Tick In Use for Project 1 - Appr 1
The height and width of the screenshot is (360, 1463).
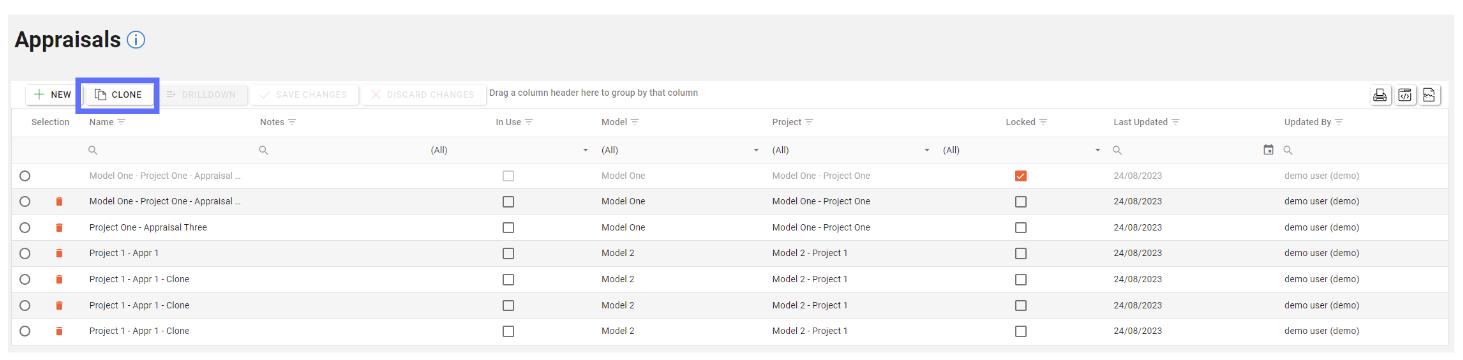point(508,253)
